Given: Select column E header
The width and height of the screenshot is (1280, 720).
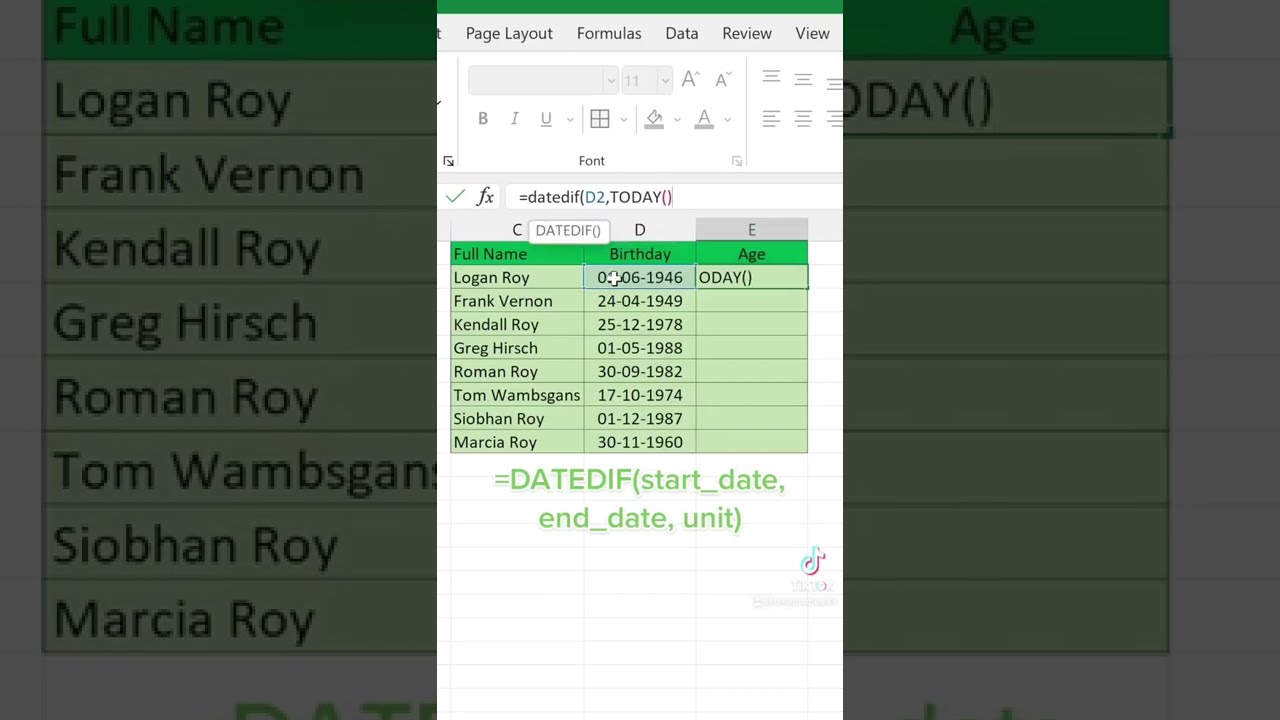Looking at the screenshot, I should pyautogui.click(x=752, y=230).
